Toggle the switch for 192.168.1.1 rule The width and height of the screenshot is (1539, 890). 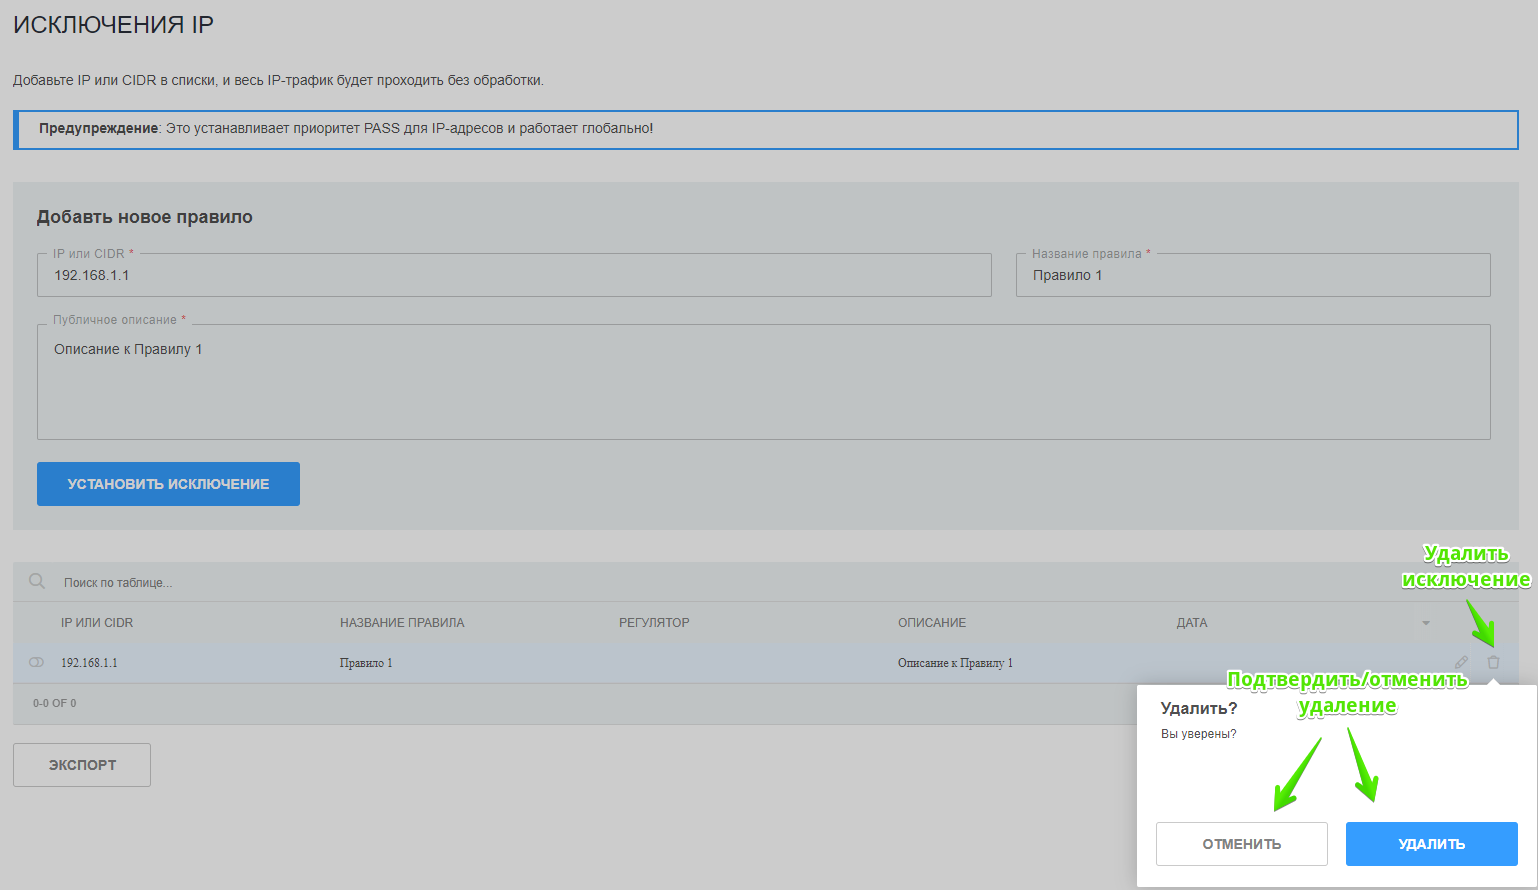(x=37, y=662)
